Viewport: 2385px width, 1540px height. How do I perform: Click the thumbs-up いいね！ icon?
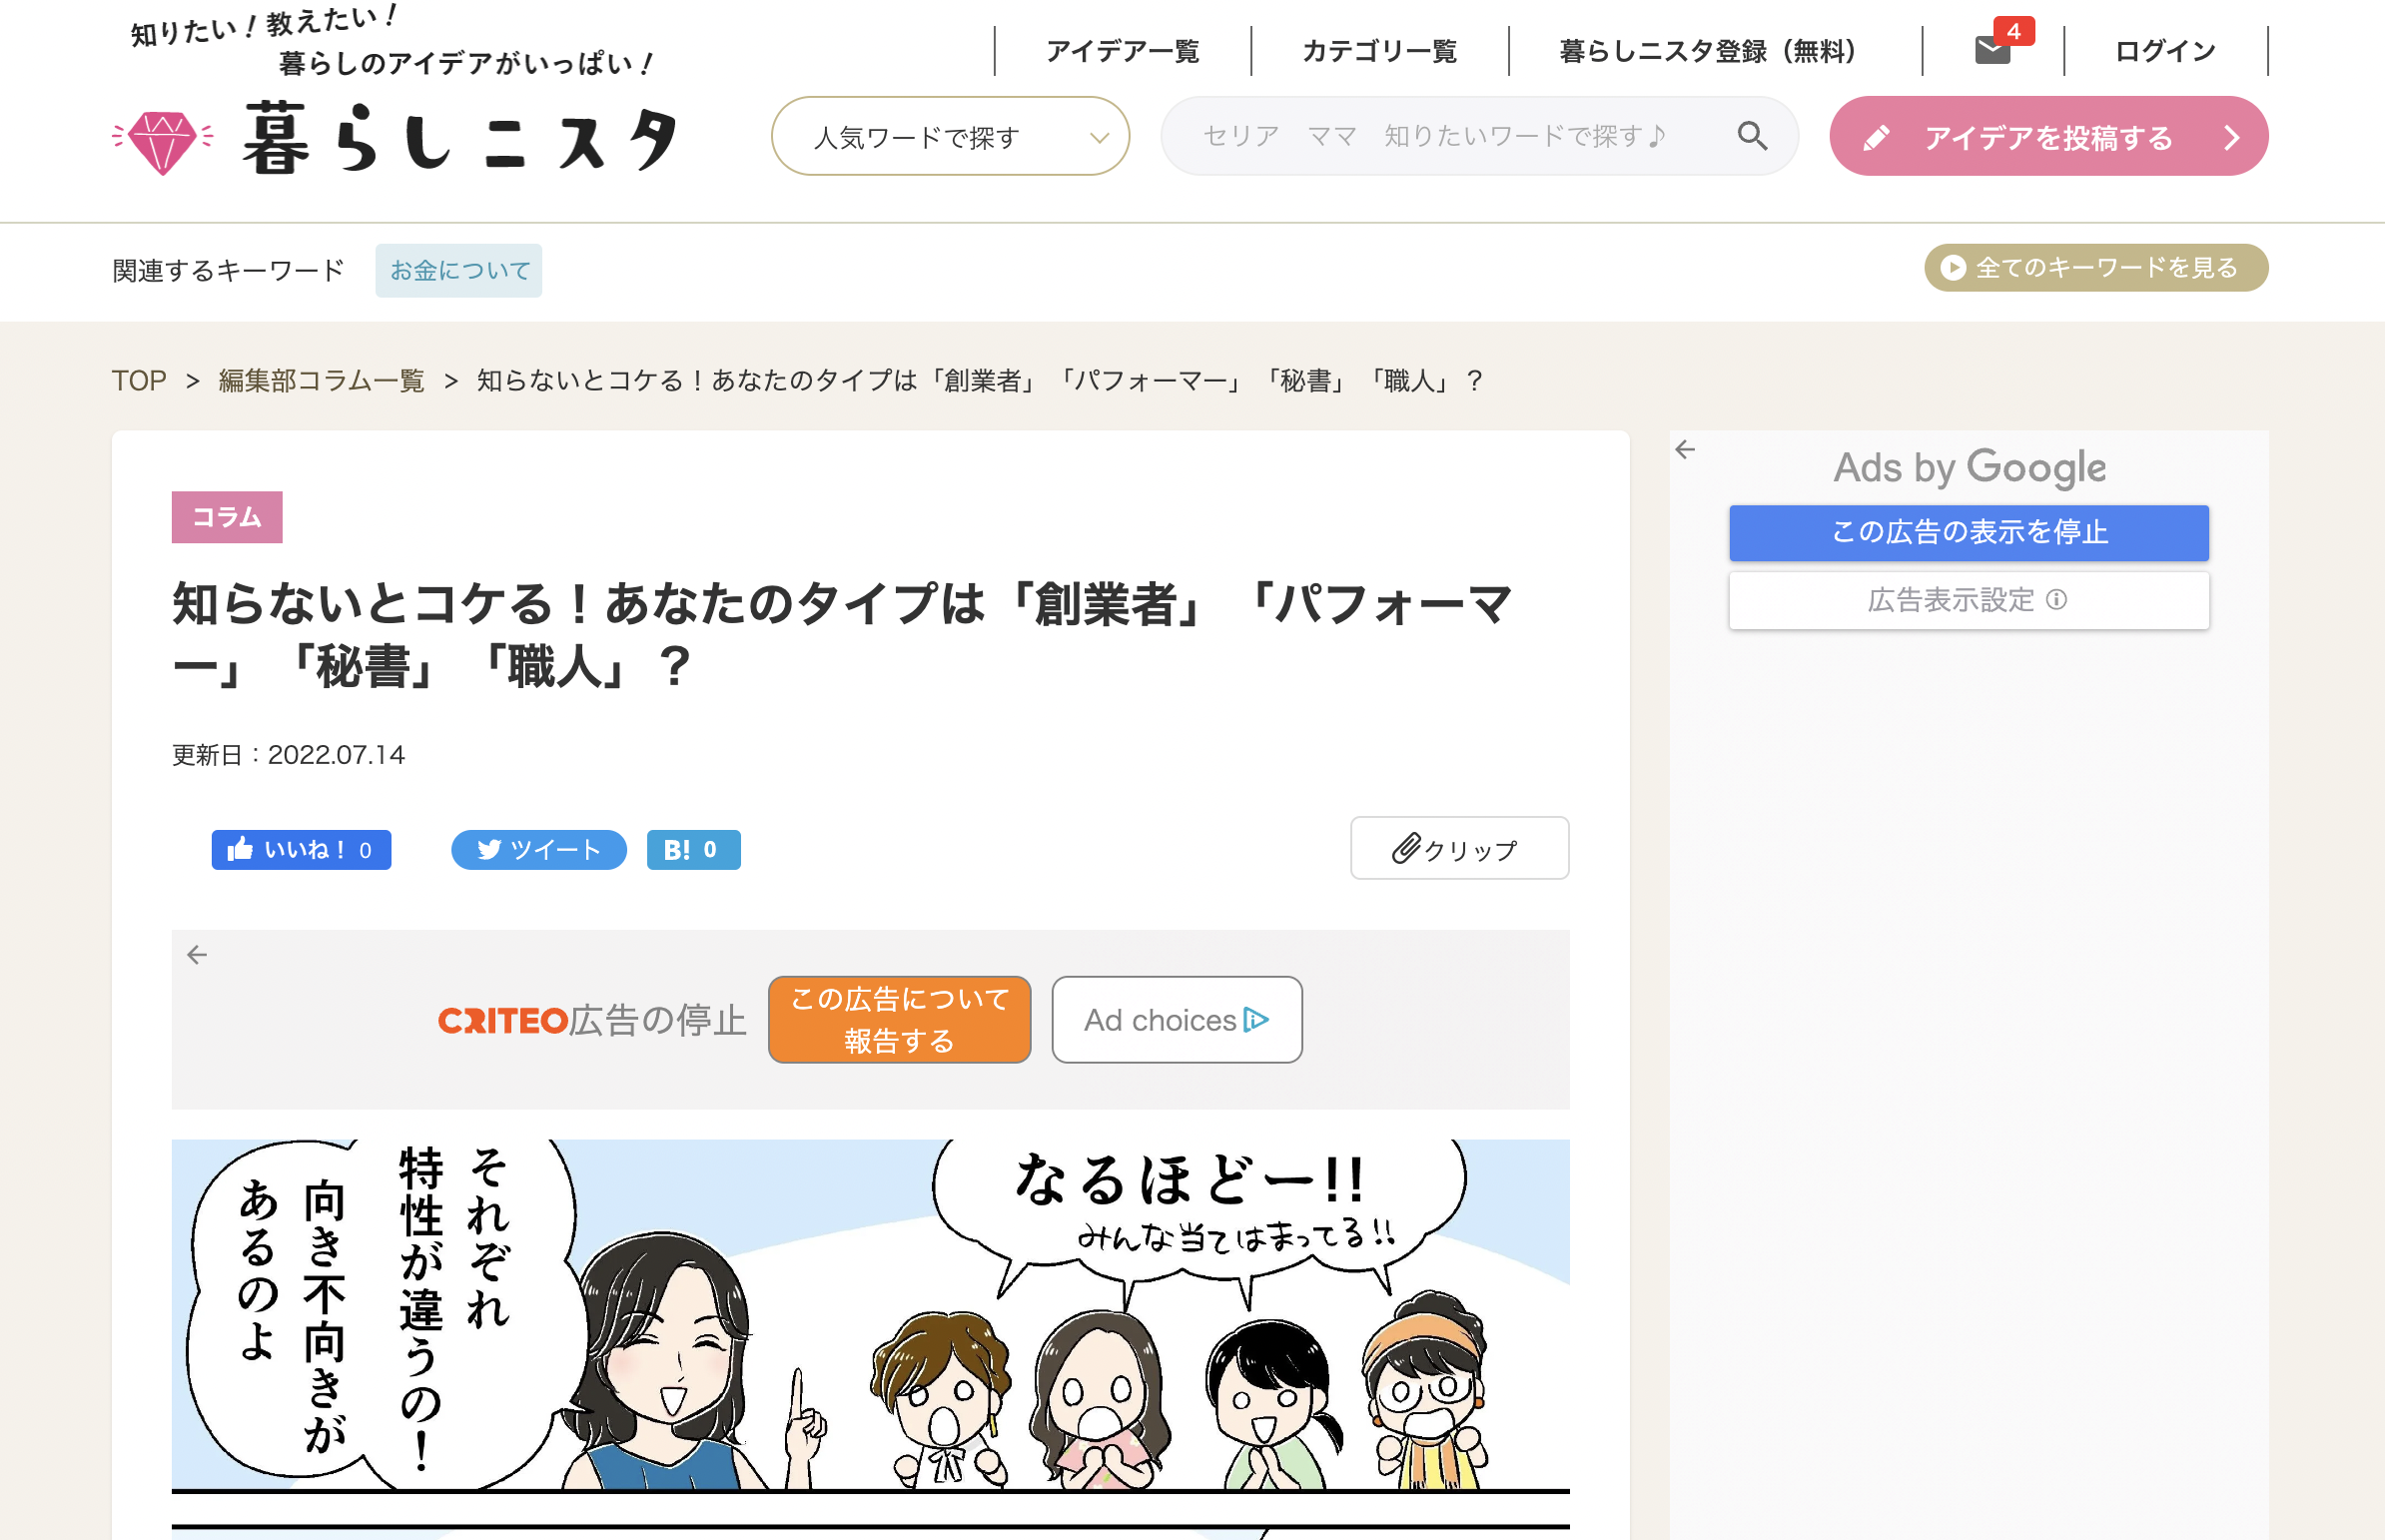(242, 849)
